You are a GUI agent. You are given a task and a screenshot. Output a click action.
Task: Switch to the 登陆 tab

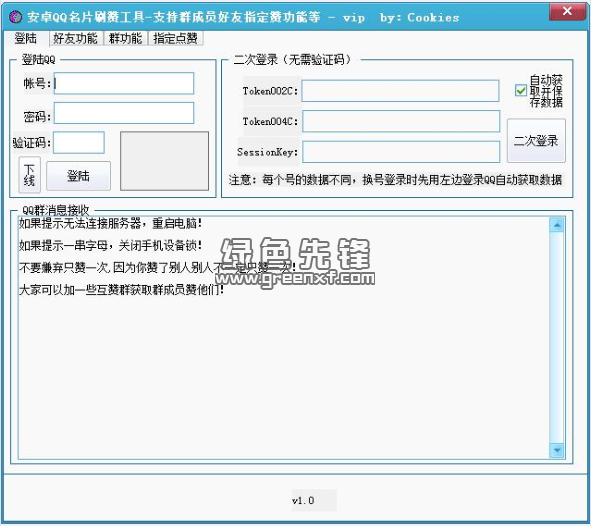(26, 38)
